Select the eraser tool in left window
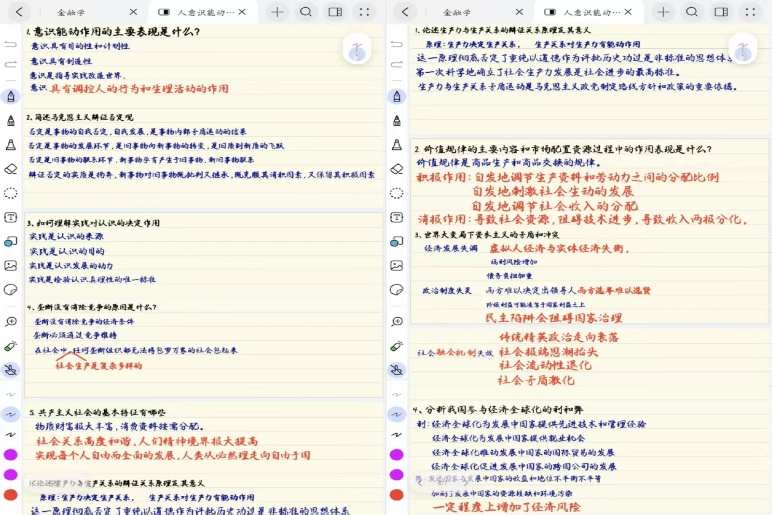772x515 pixels. (11, 169)
